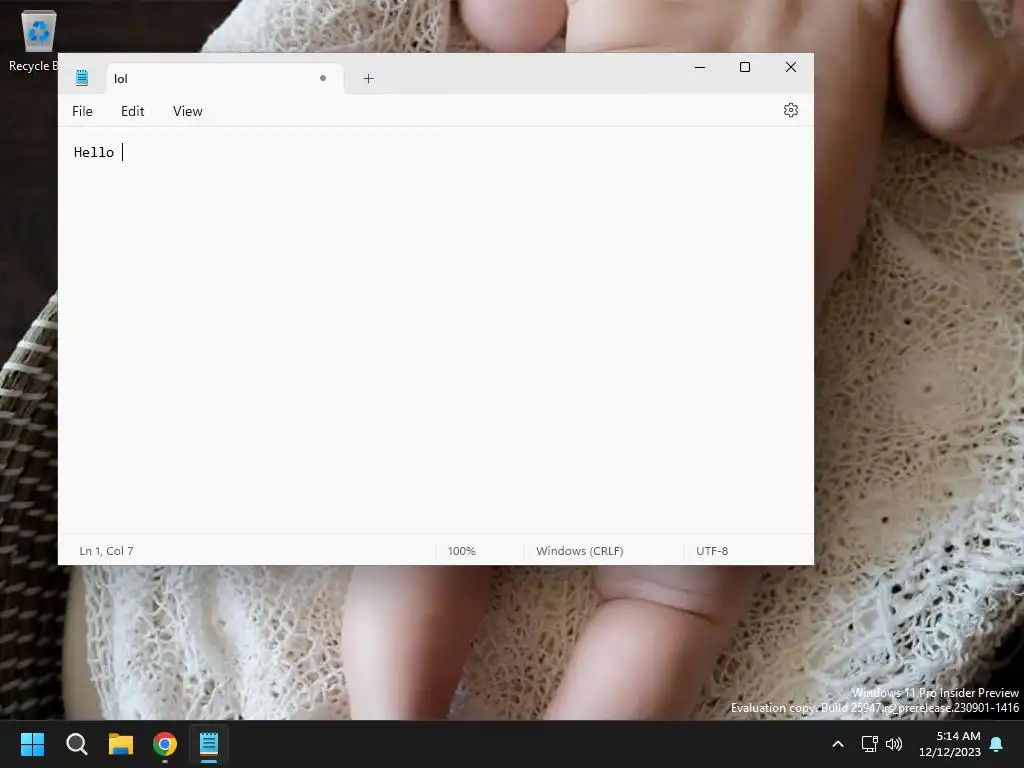Click the Ln 1, Col 7 status entry
The width and height of the screenshot is (1024, 768).
point(106,551)
